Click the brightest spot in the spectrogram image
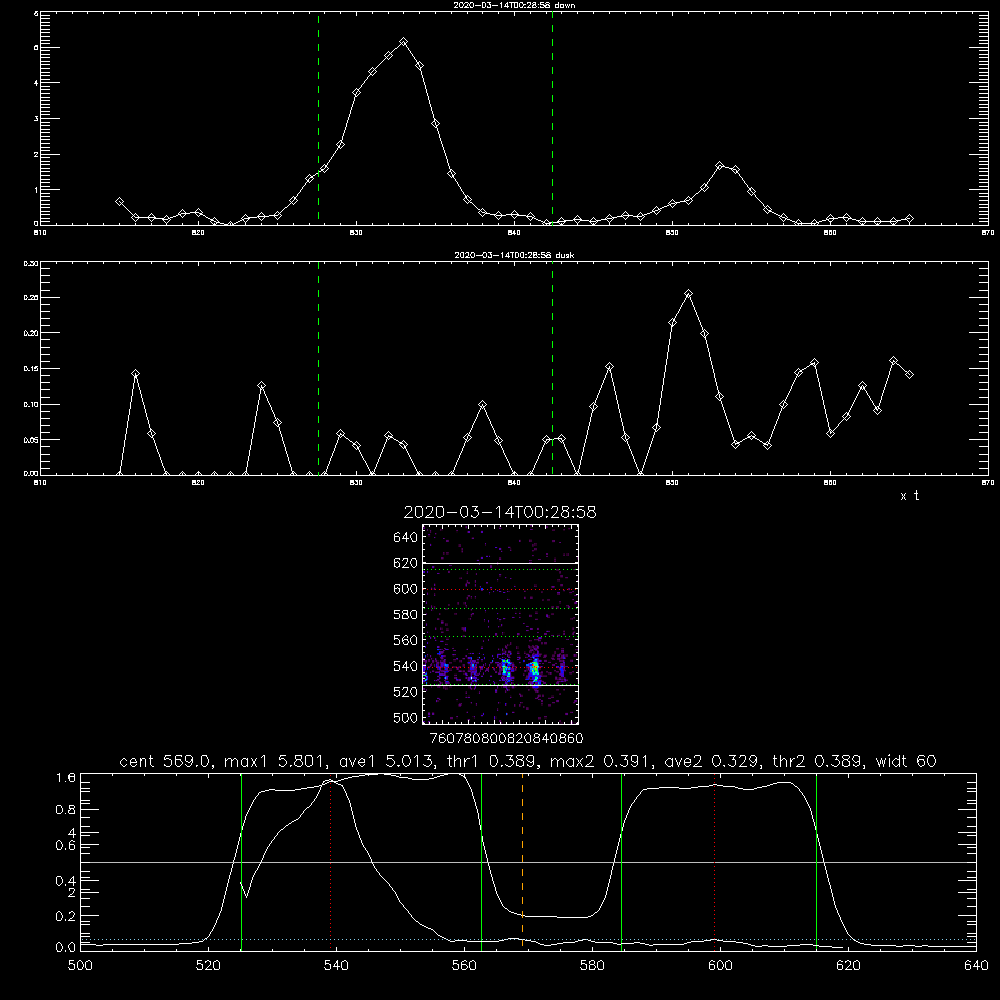1000x1000 pixels. (x=534, y=668)
